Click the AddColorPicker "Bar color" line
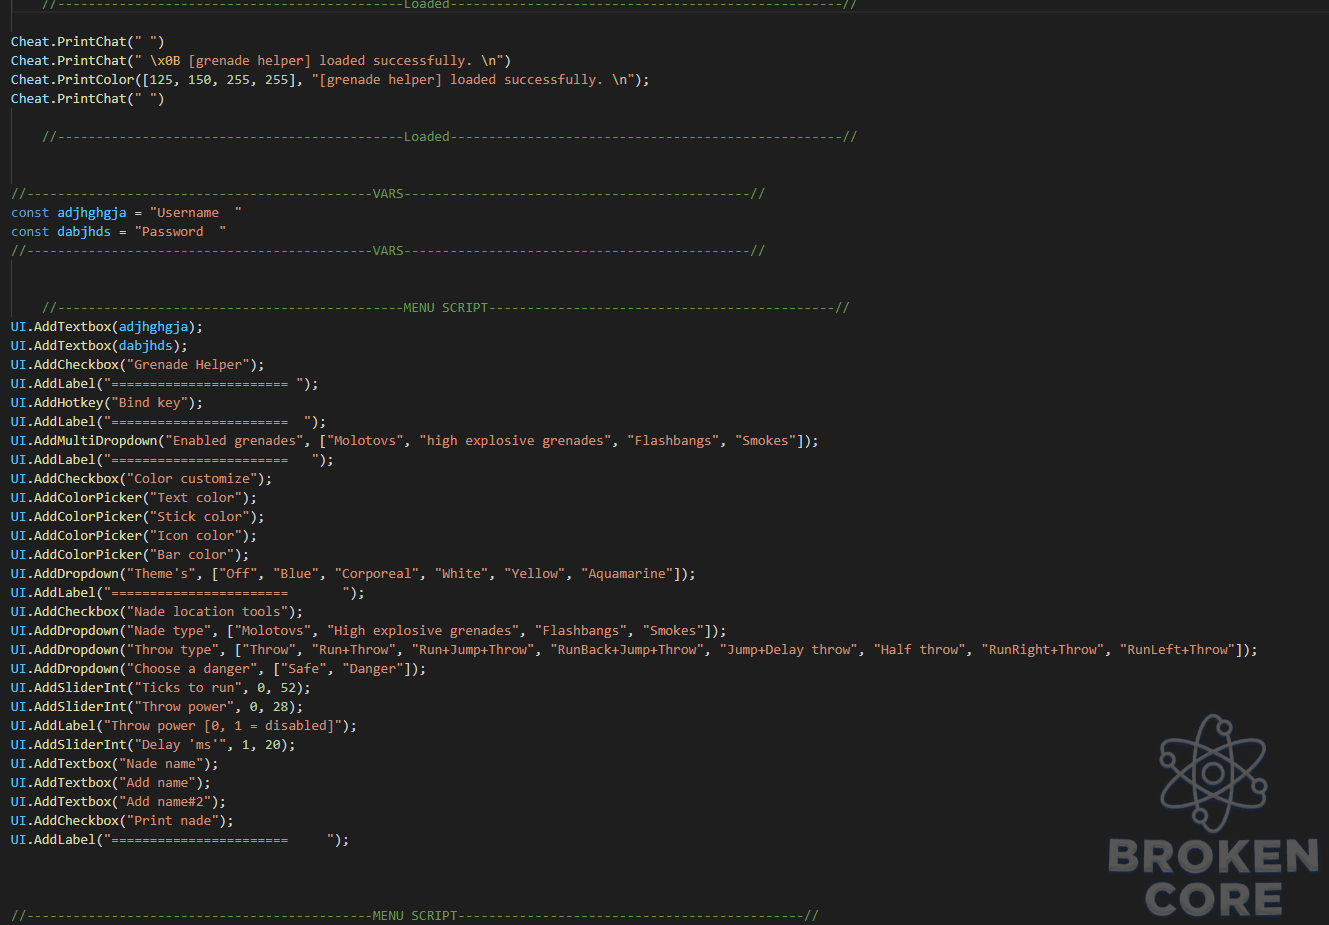The height and width of the screenshot is (925, 1329). pos(130,554)
